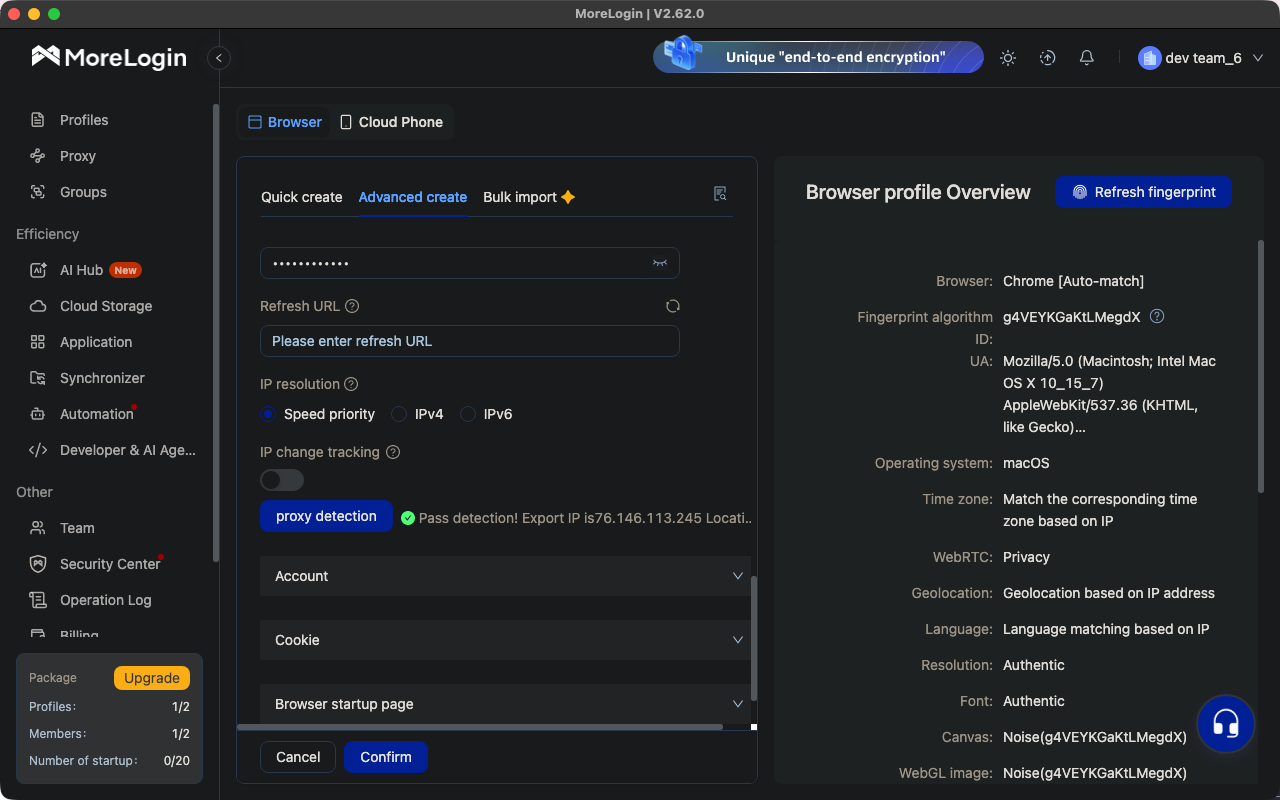
Task: Open Cloud Storage in sidebar
Action: click(x=108, y=306)
